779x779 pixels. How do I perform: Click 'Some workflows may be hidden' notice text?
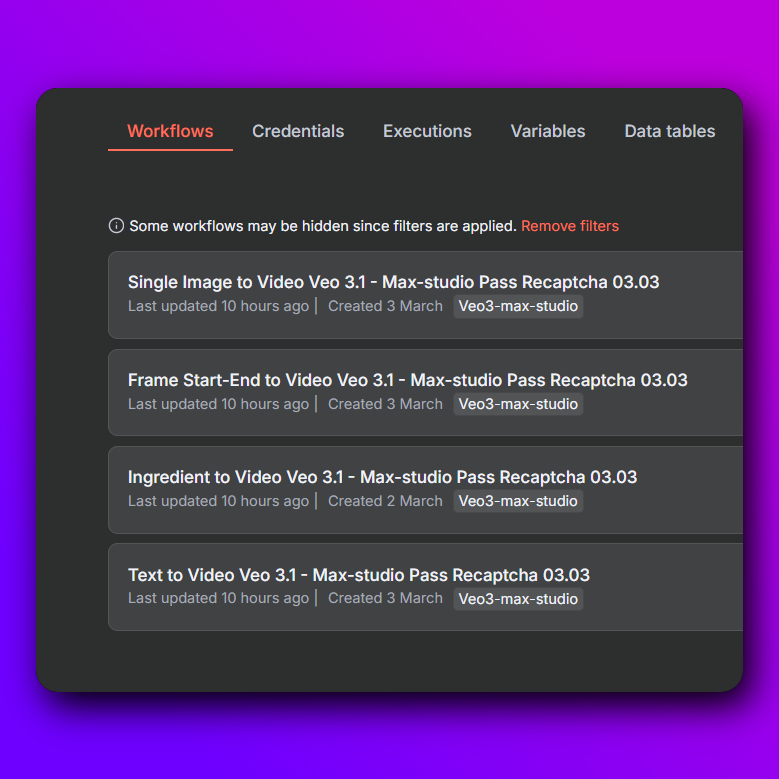(x=323, y=226)
